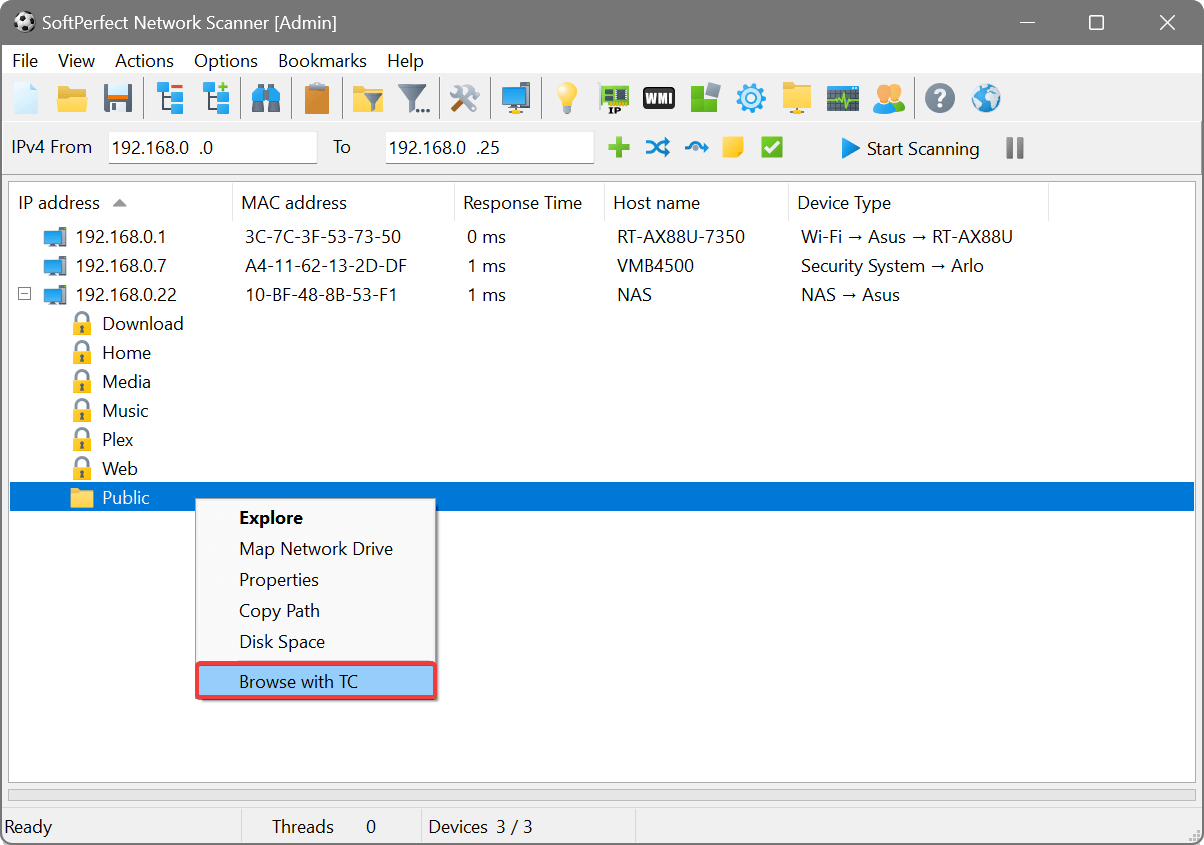Click host name VMB4500
Screen dimensions: 1204x845
pos(655,266)
